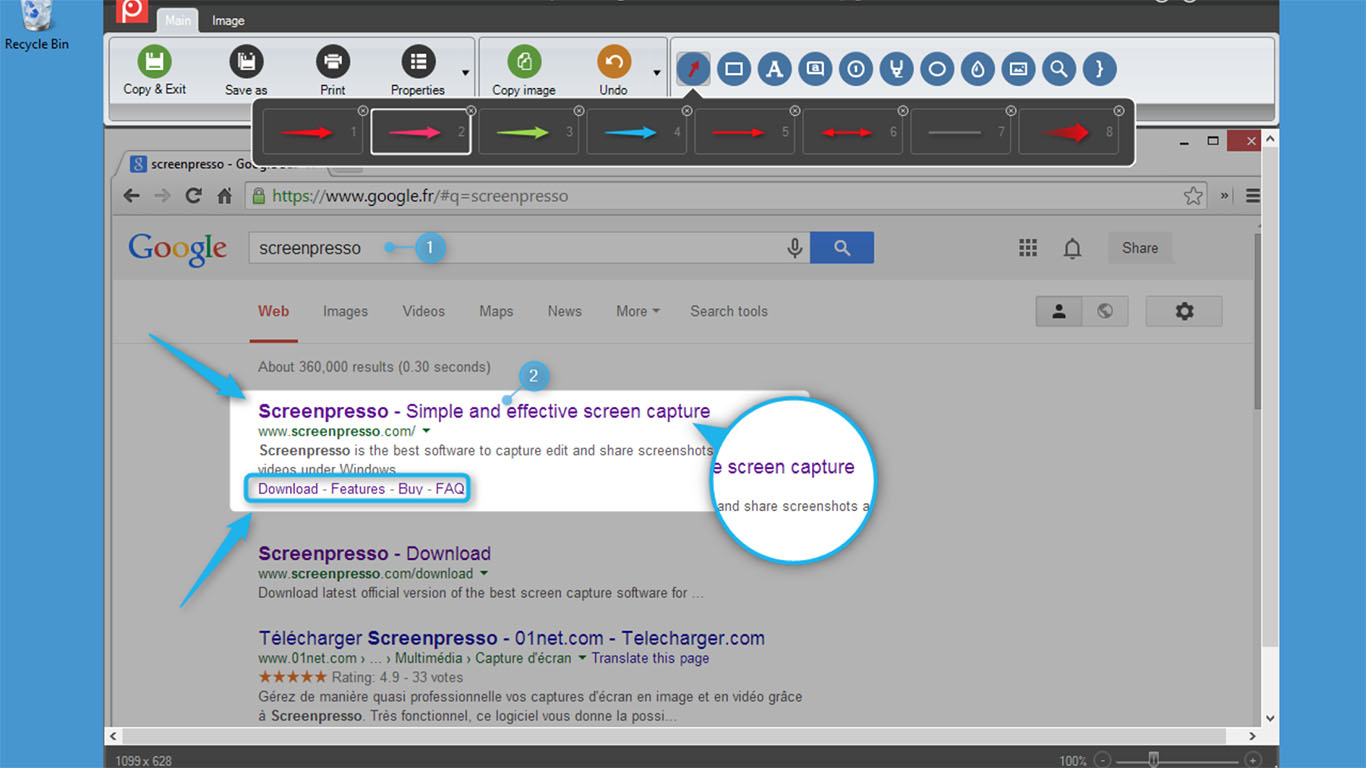
Task: Click the browser reload icon in the capture
Action: tap(194, 196)
